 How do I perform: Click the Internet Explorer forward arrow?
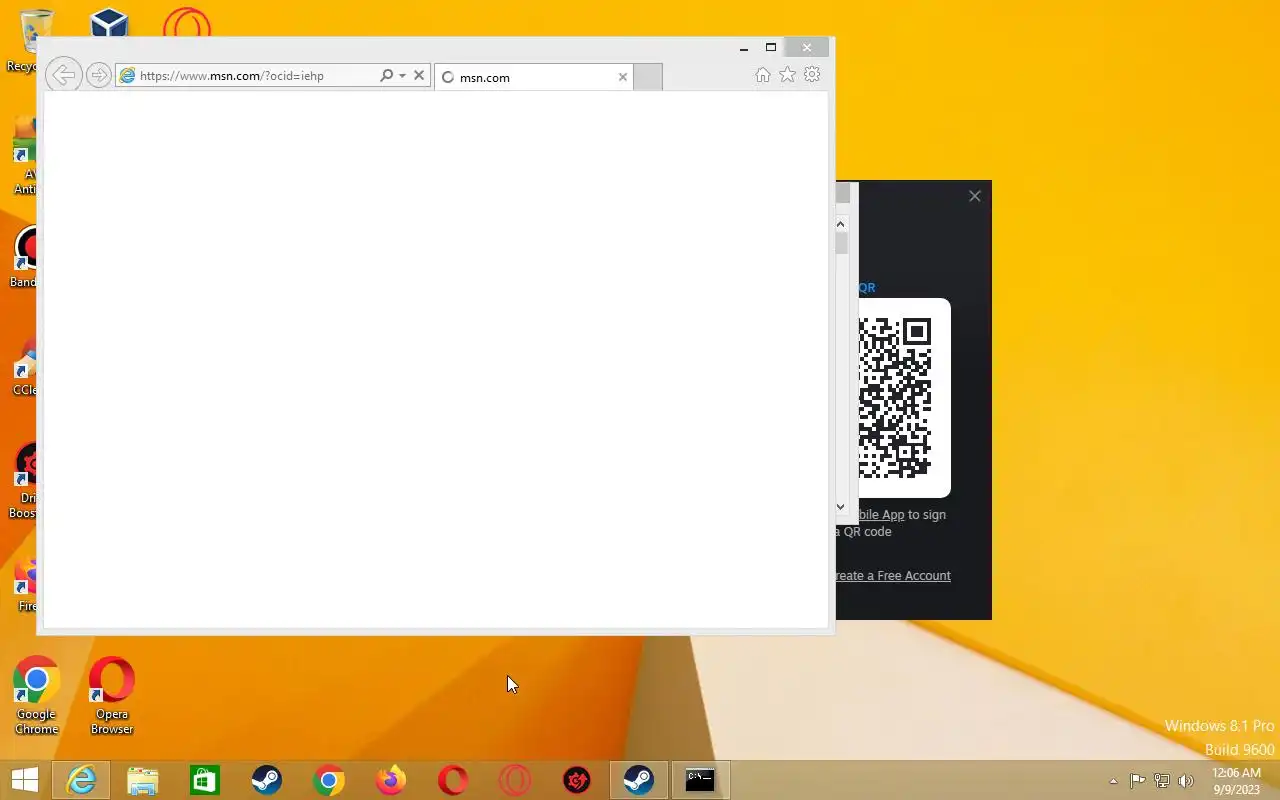(x=98, y=75)
